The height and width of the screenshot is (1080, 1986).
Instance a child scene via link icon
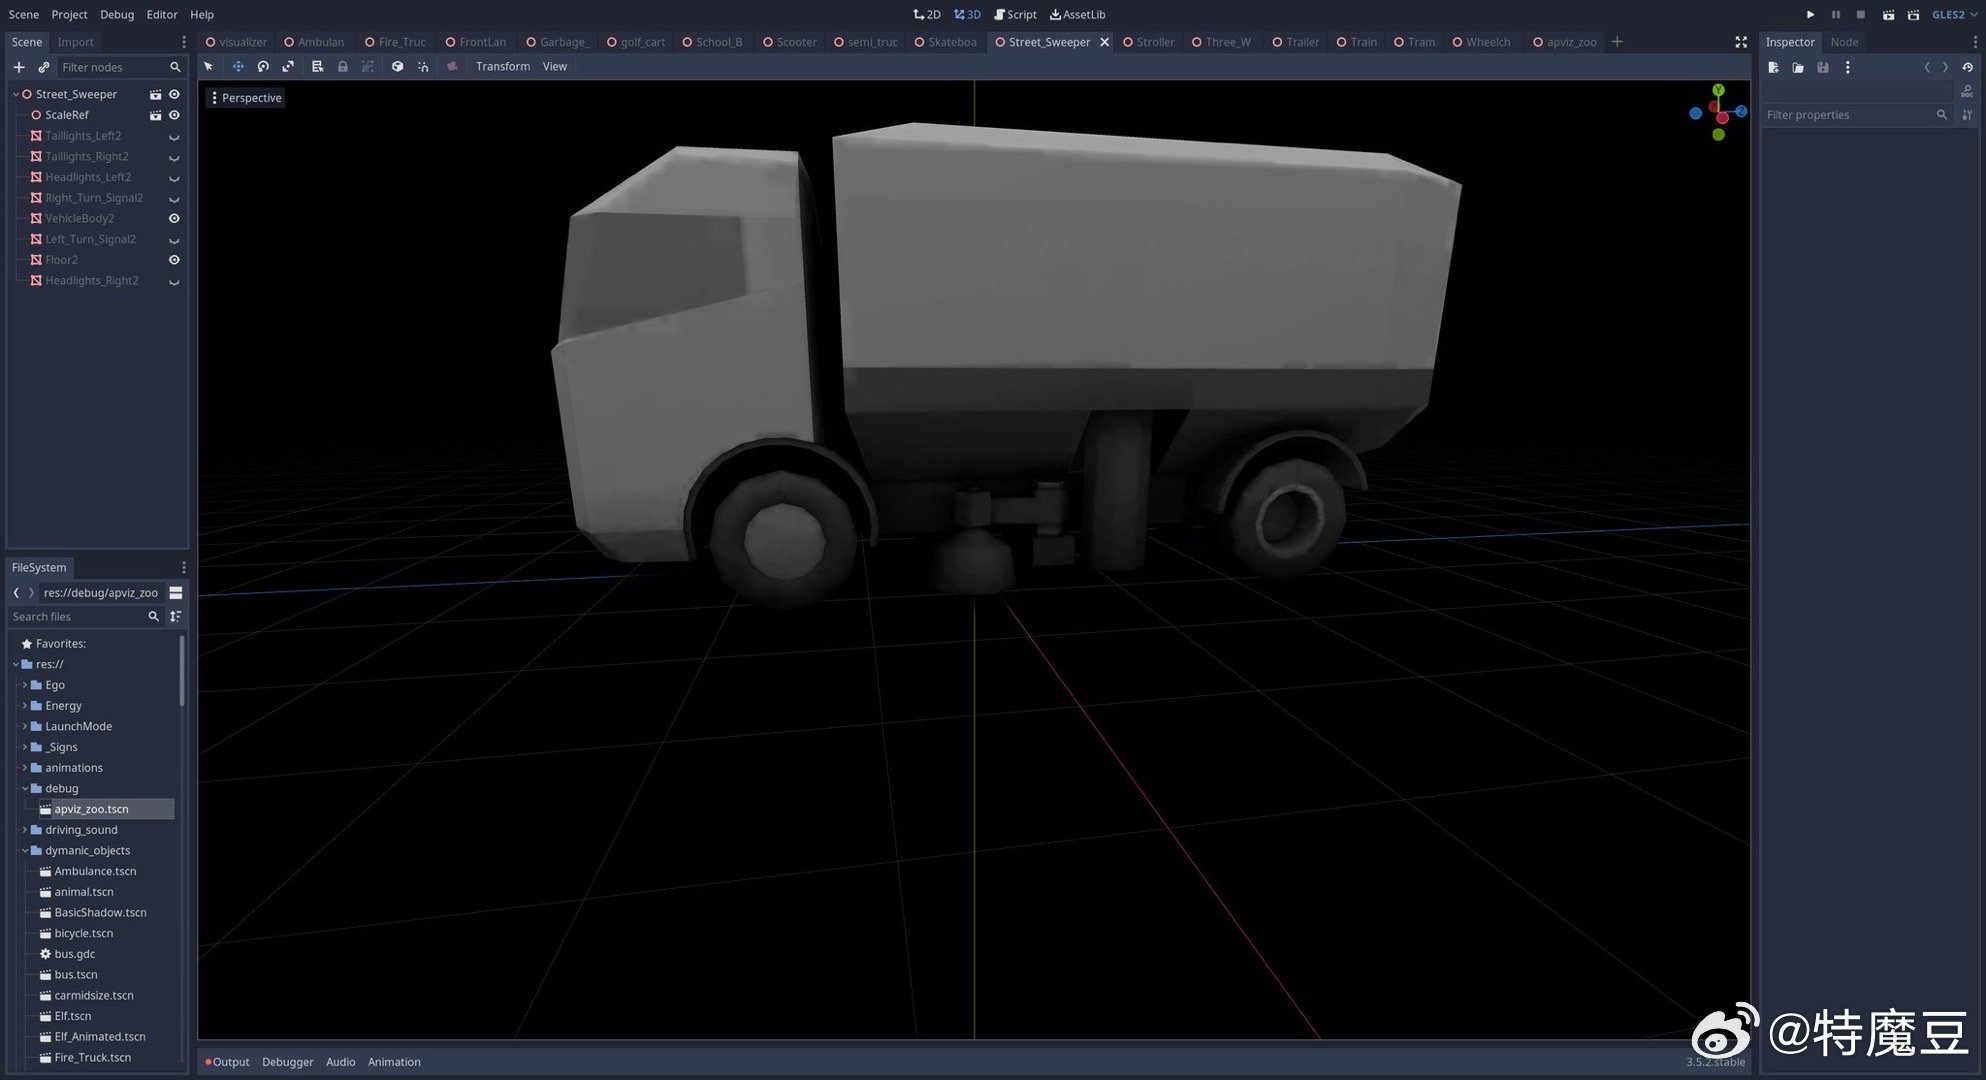click(43, 67)
